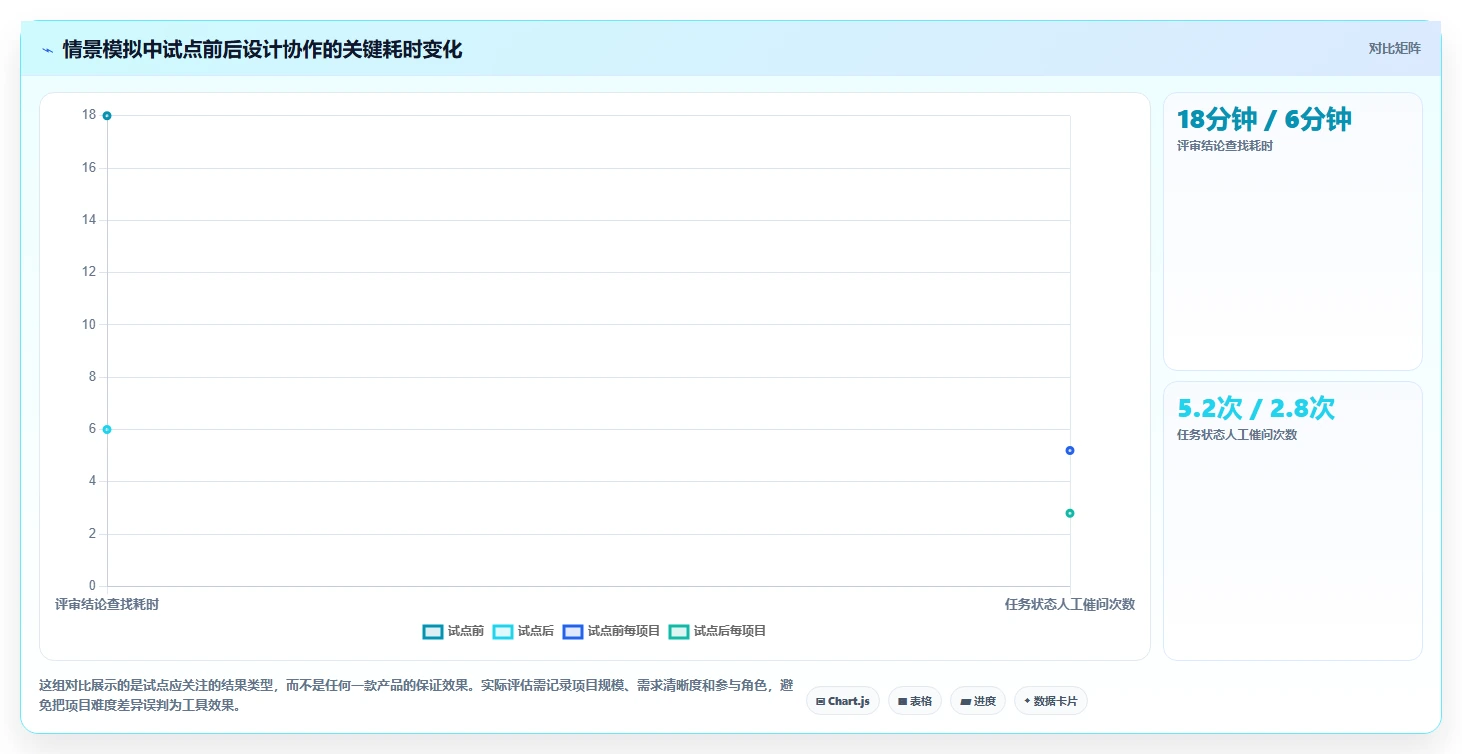
Task: Click the lightning icon beside the title
Action: coord(47,50)
